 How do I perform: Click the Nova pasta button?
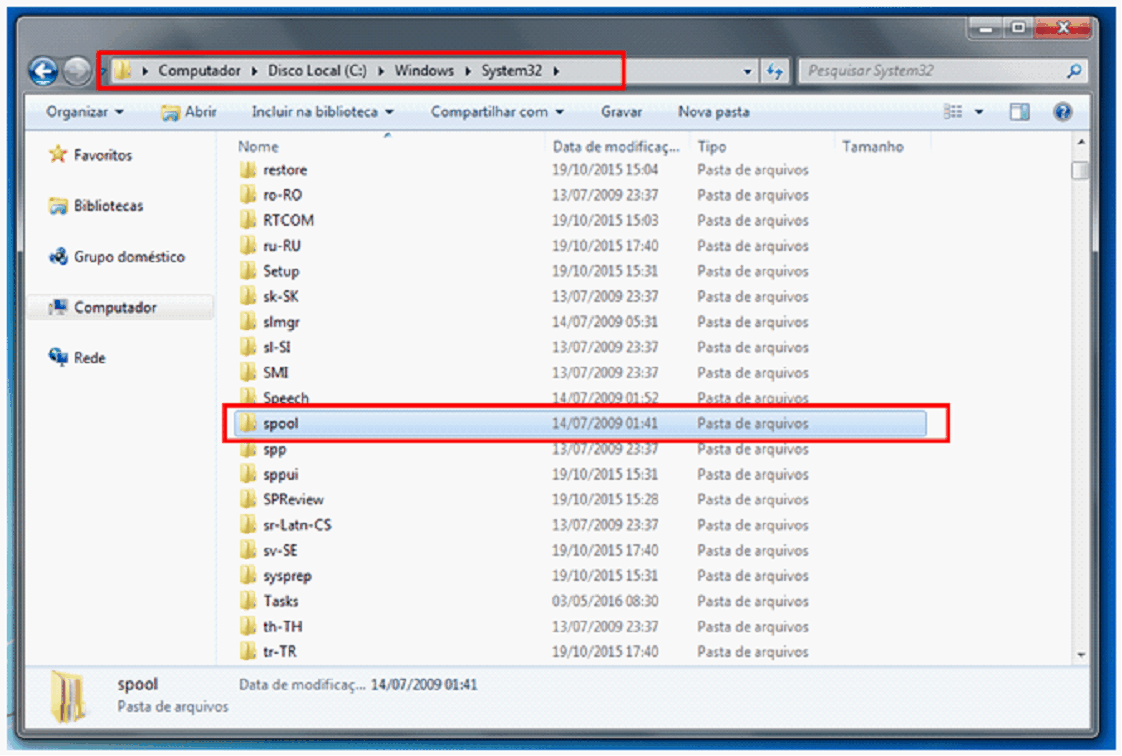(713, 112)
